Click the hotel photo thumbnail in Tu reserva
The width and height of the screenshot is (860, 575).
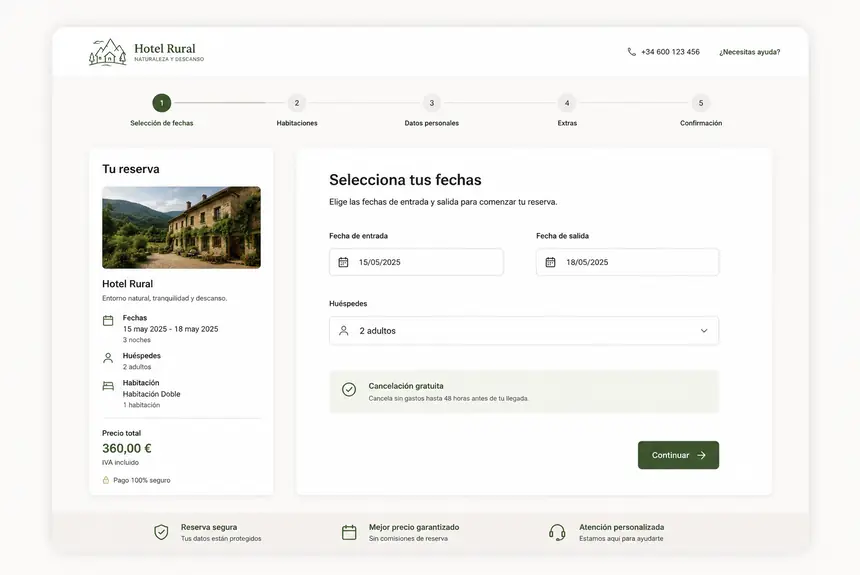pos(182,227)
